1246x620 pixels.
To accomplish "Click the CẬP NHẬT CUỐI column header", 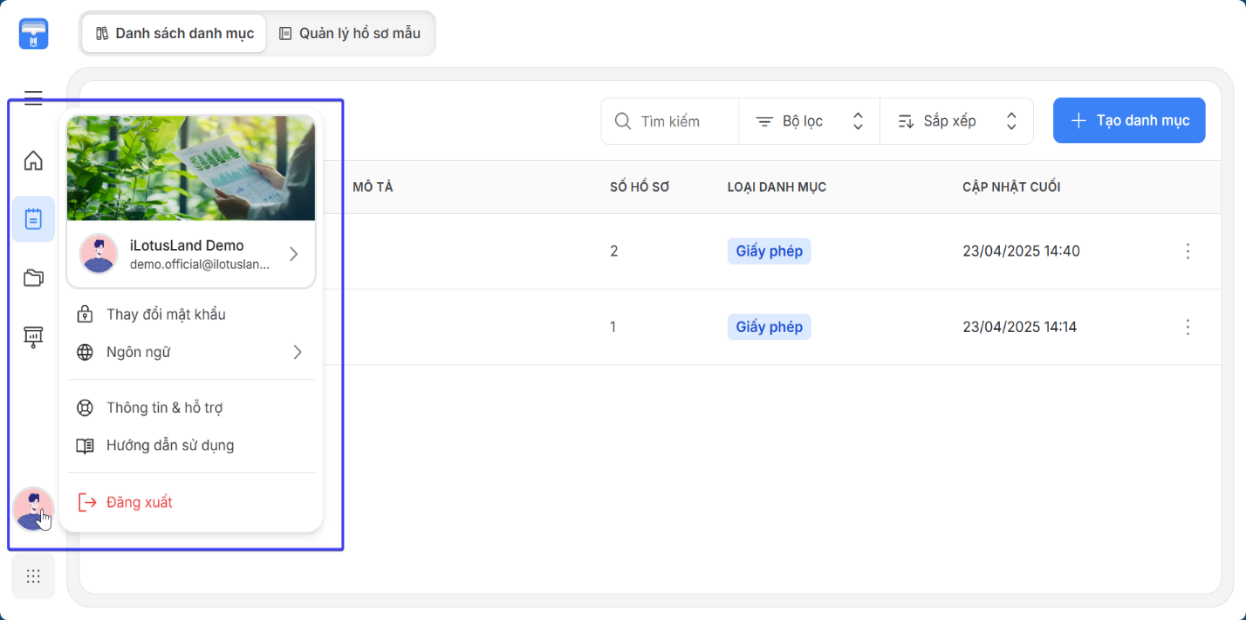I will pos(1012,187).
